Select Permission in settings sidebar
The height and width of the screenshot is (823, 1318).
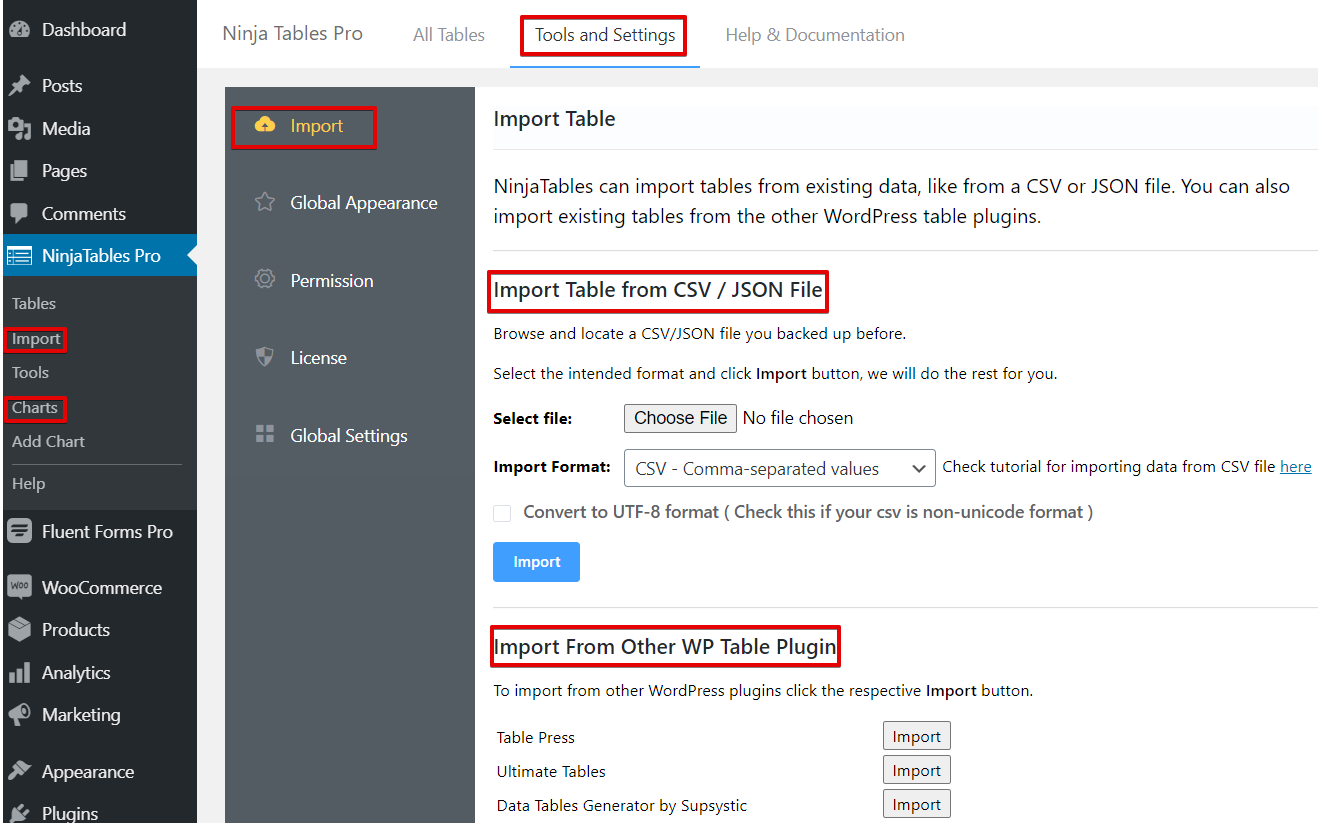click(332, 281)
